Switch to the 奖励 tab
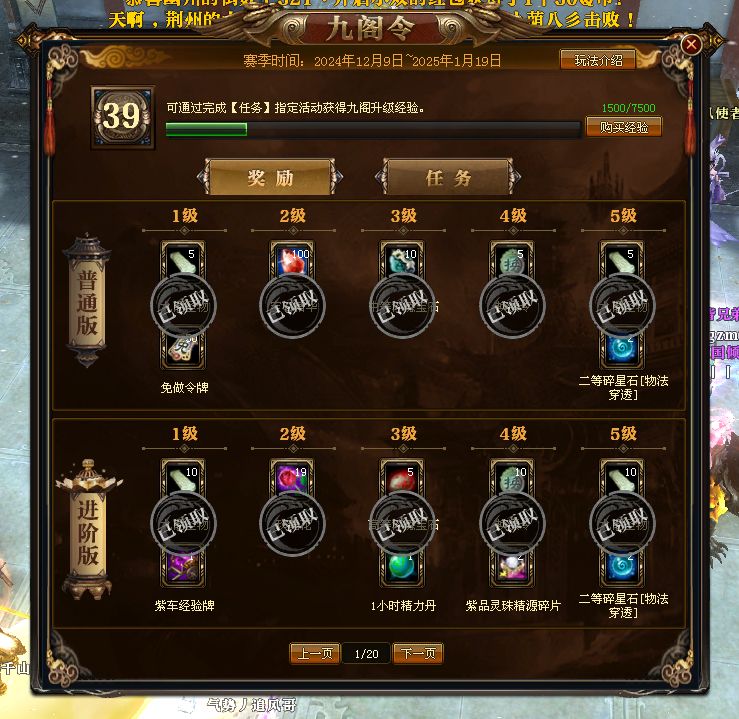Image resolution: width=739 pixels, height=719 pixels. pyautogui.click(x=270, y=177)
